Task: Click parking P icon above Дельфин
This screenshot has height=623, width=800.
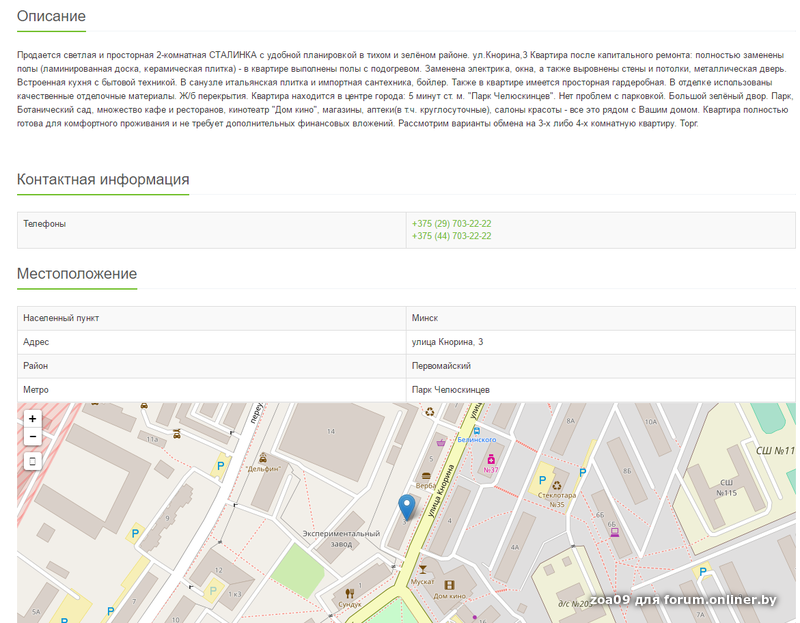Action: [220, 466]
